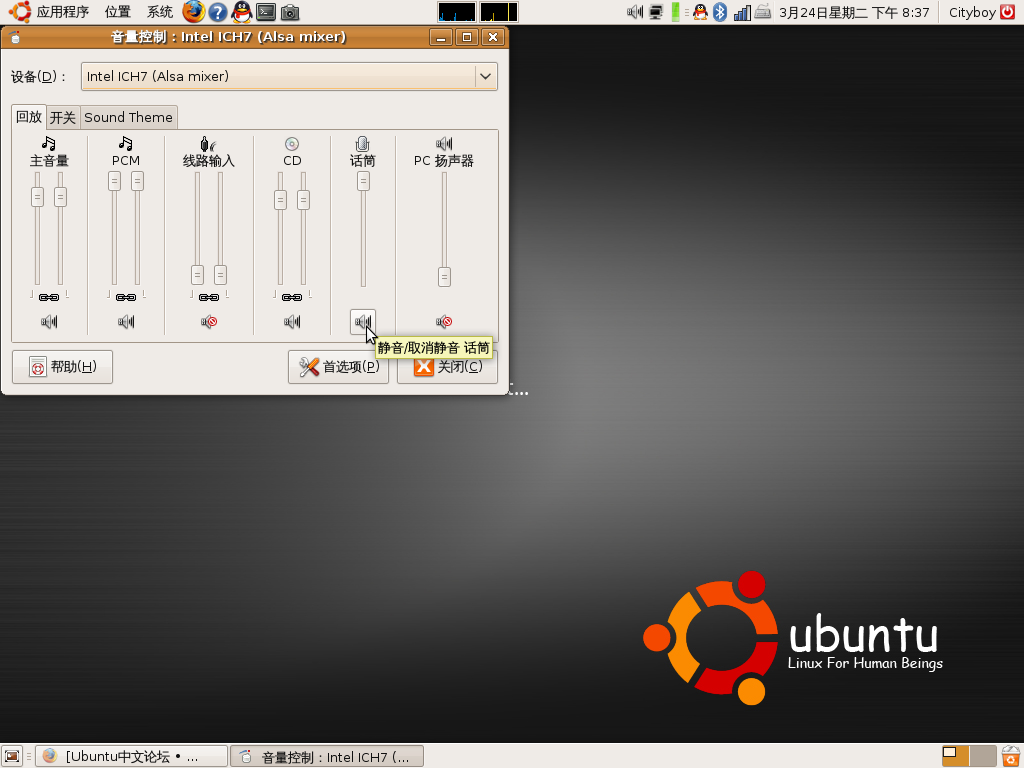Click PCM right channel slider handle
Screen dimensions: 1024x768
137,181
